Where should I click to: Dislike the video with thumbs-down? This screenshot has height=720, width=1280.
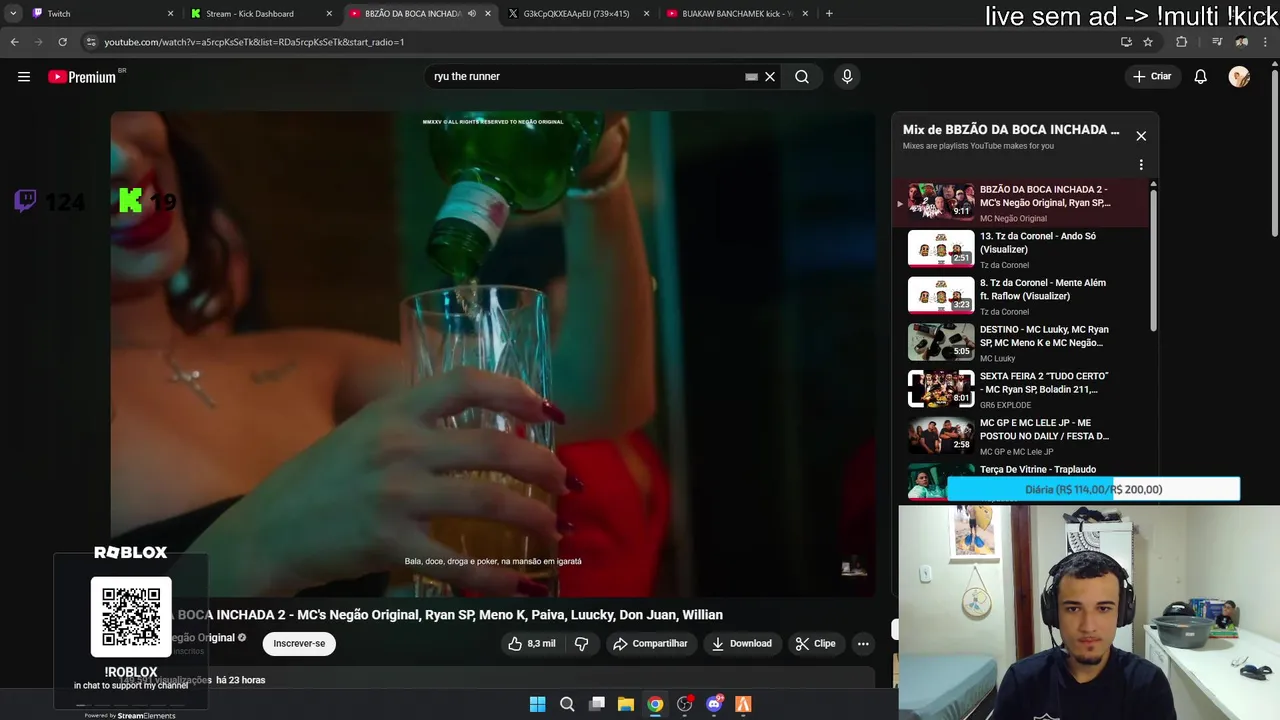pos(581,644)
